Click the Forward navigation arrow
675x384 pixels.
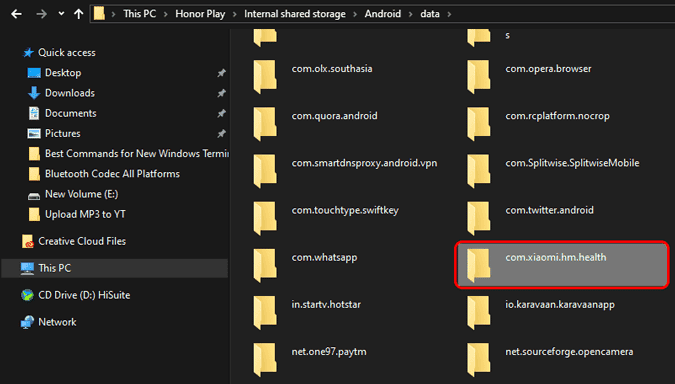coord(41,14)
